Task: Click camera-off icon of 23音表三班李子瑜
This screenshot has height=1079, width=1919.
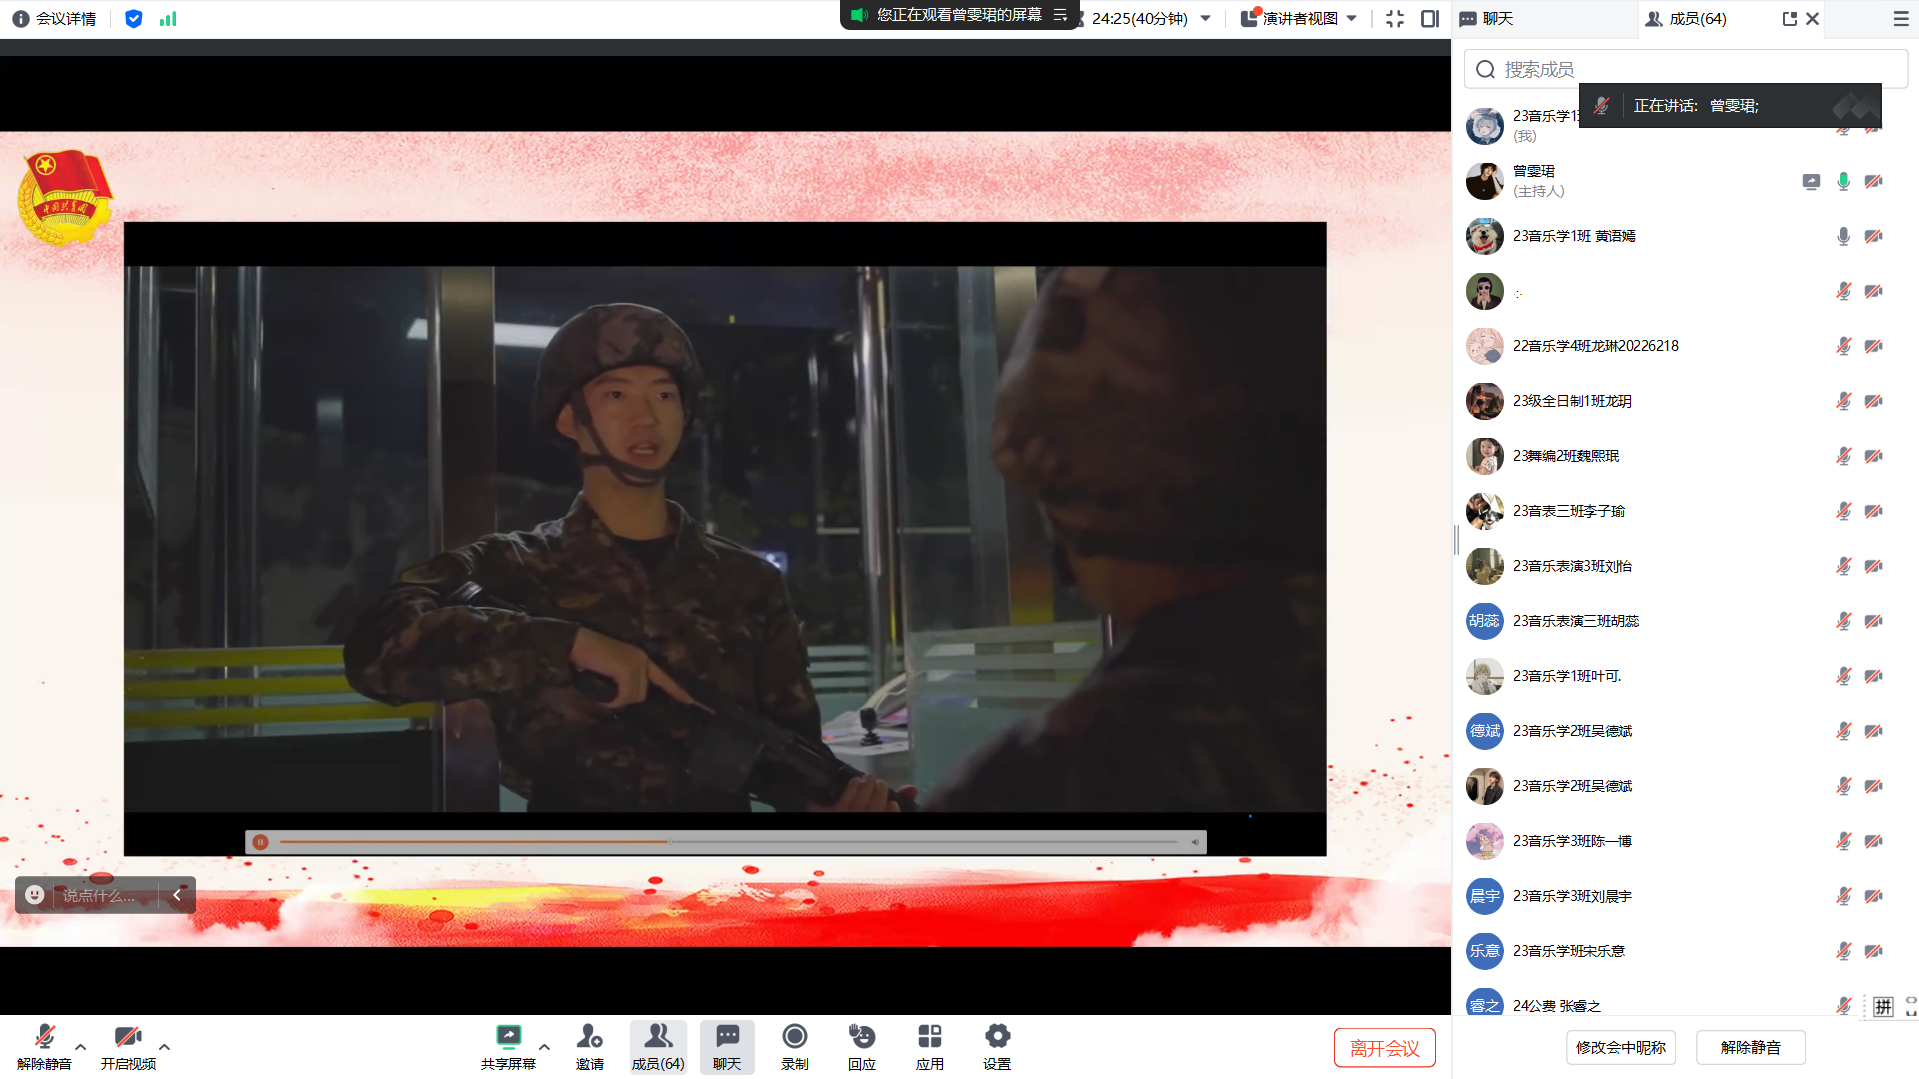Action: point(1874,511)
